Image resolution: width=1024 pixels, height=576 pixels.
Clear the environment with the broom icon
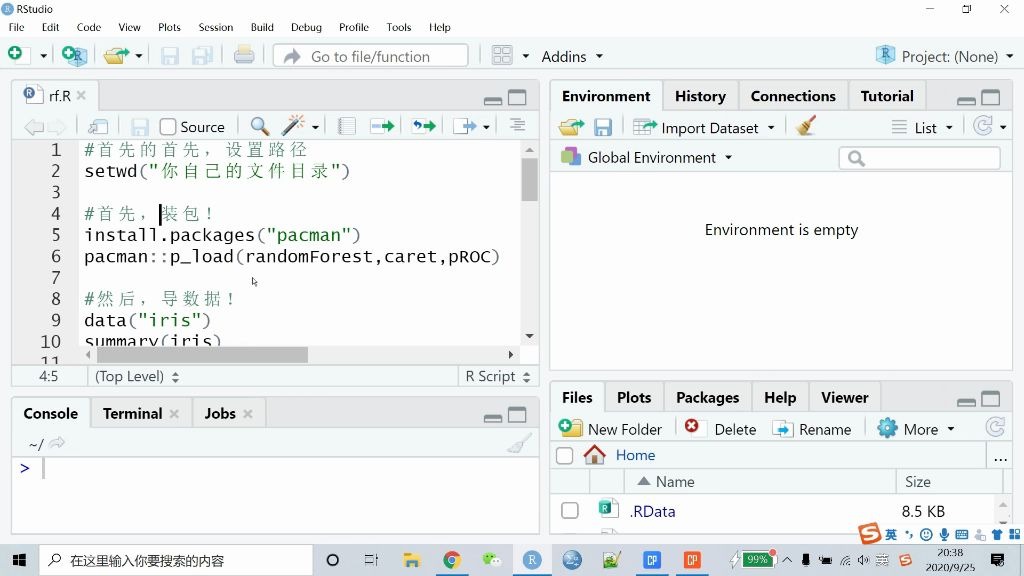tap(806, 127)
